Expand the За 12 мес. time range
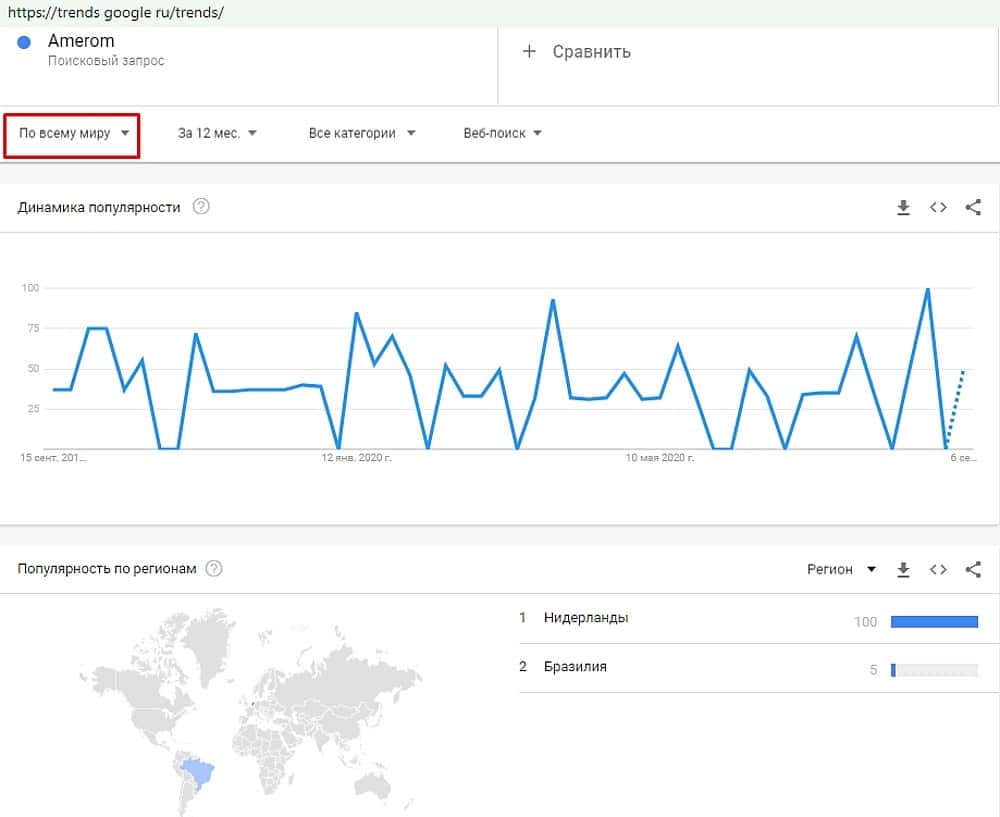 217,133
